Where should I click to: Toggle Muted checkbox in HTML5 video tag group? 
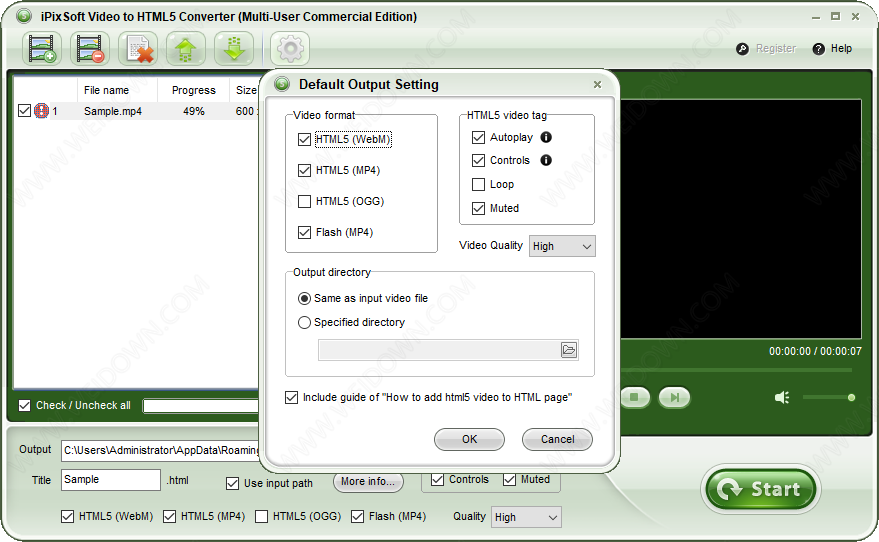[478, 209]
